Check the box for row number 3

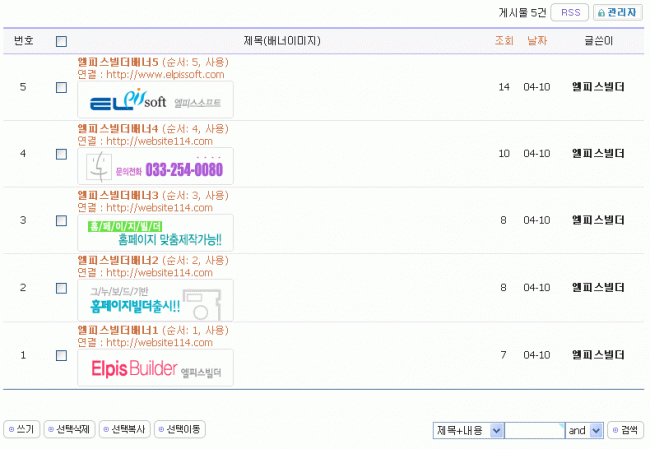click(61, 221)
